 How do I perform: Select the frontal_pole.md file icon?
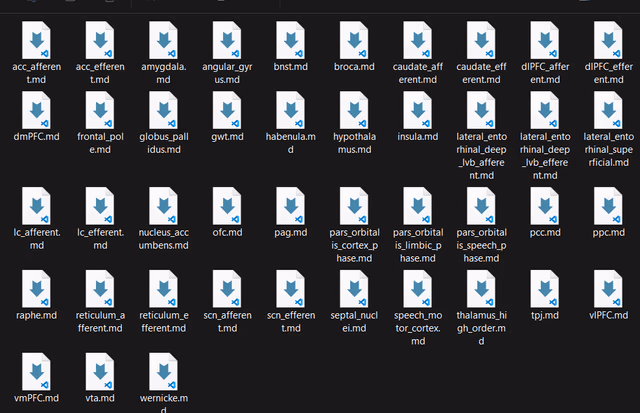pos(100,110)
